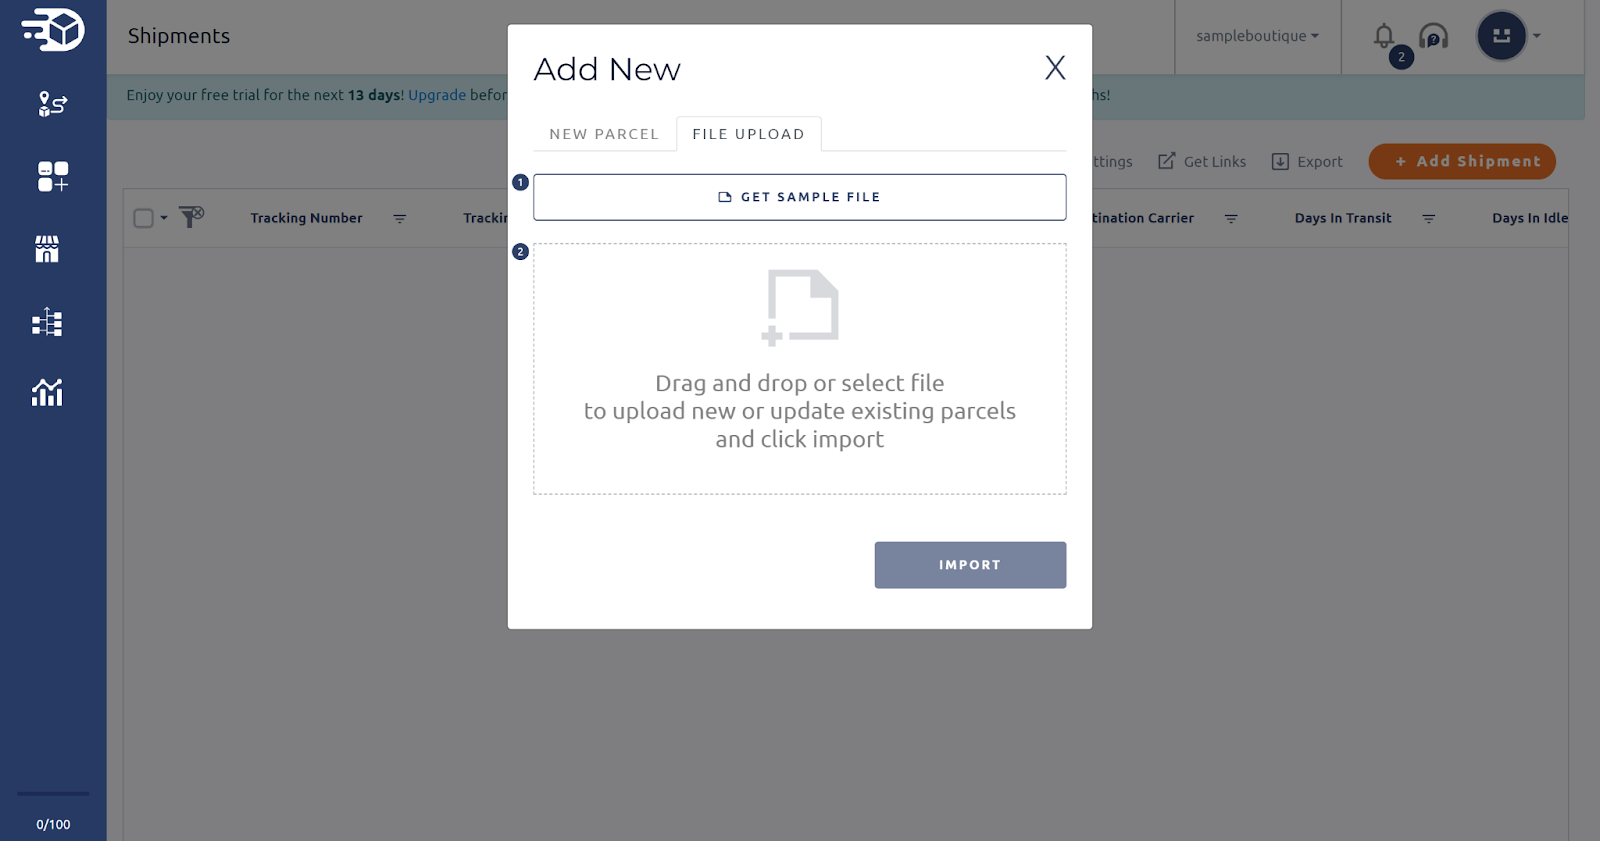Image resolution: width=1600 pixels, height=841 pixels.
Task: Click the GET SAMPLE FILE button
Action: (x=800, y=197)
